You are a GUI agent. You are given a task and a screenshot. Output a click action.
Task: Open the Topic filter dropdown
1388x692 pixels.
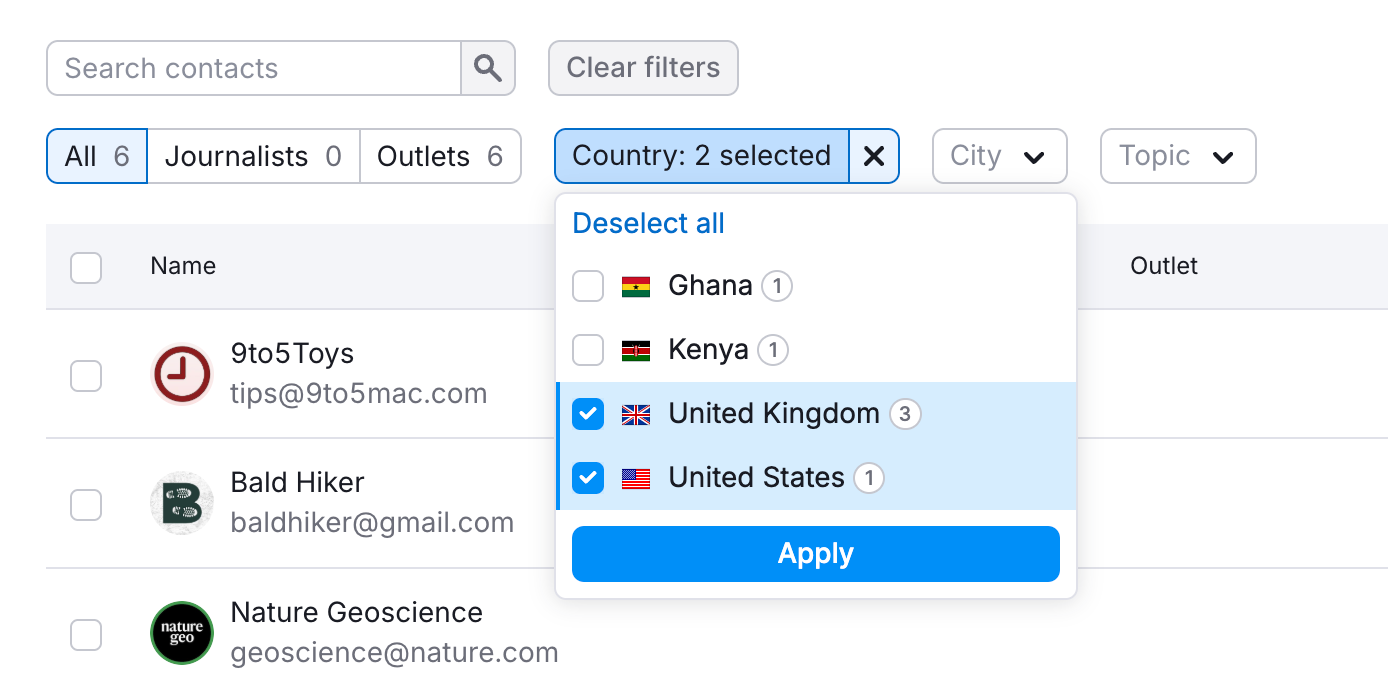(x=1177, y=156)
